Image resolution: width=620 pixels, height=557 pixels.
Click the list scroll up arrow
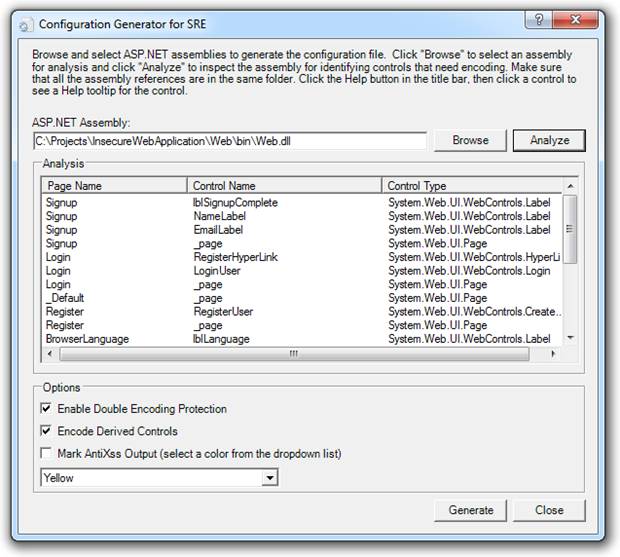(570, 186)
